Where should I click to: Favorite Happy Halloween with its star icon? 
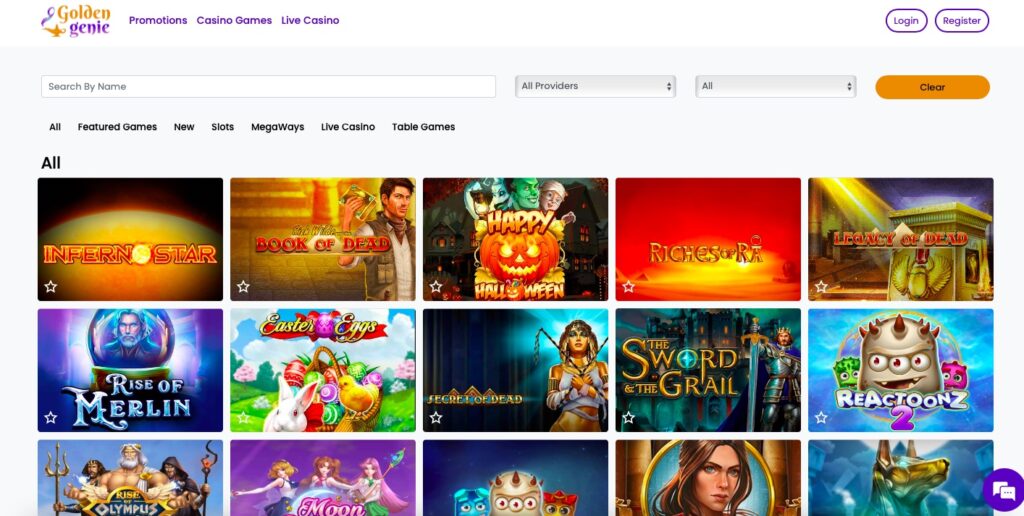coord(436,286)
